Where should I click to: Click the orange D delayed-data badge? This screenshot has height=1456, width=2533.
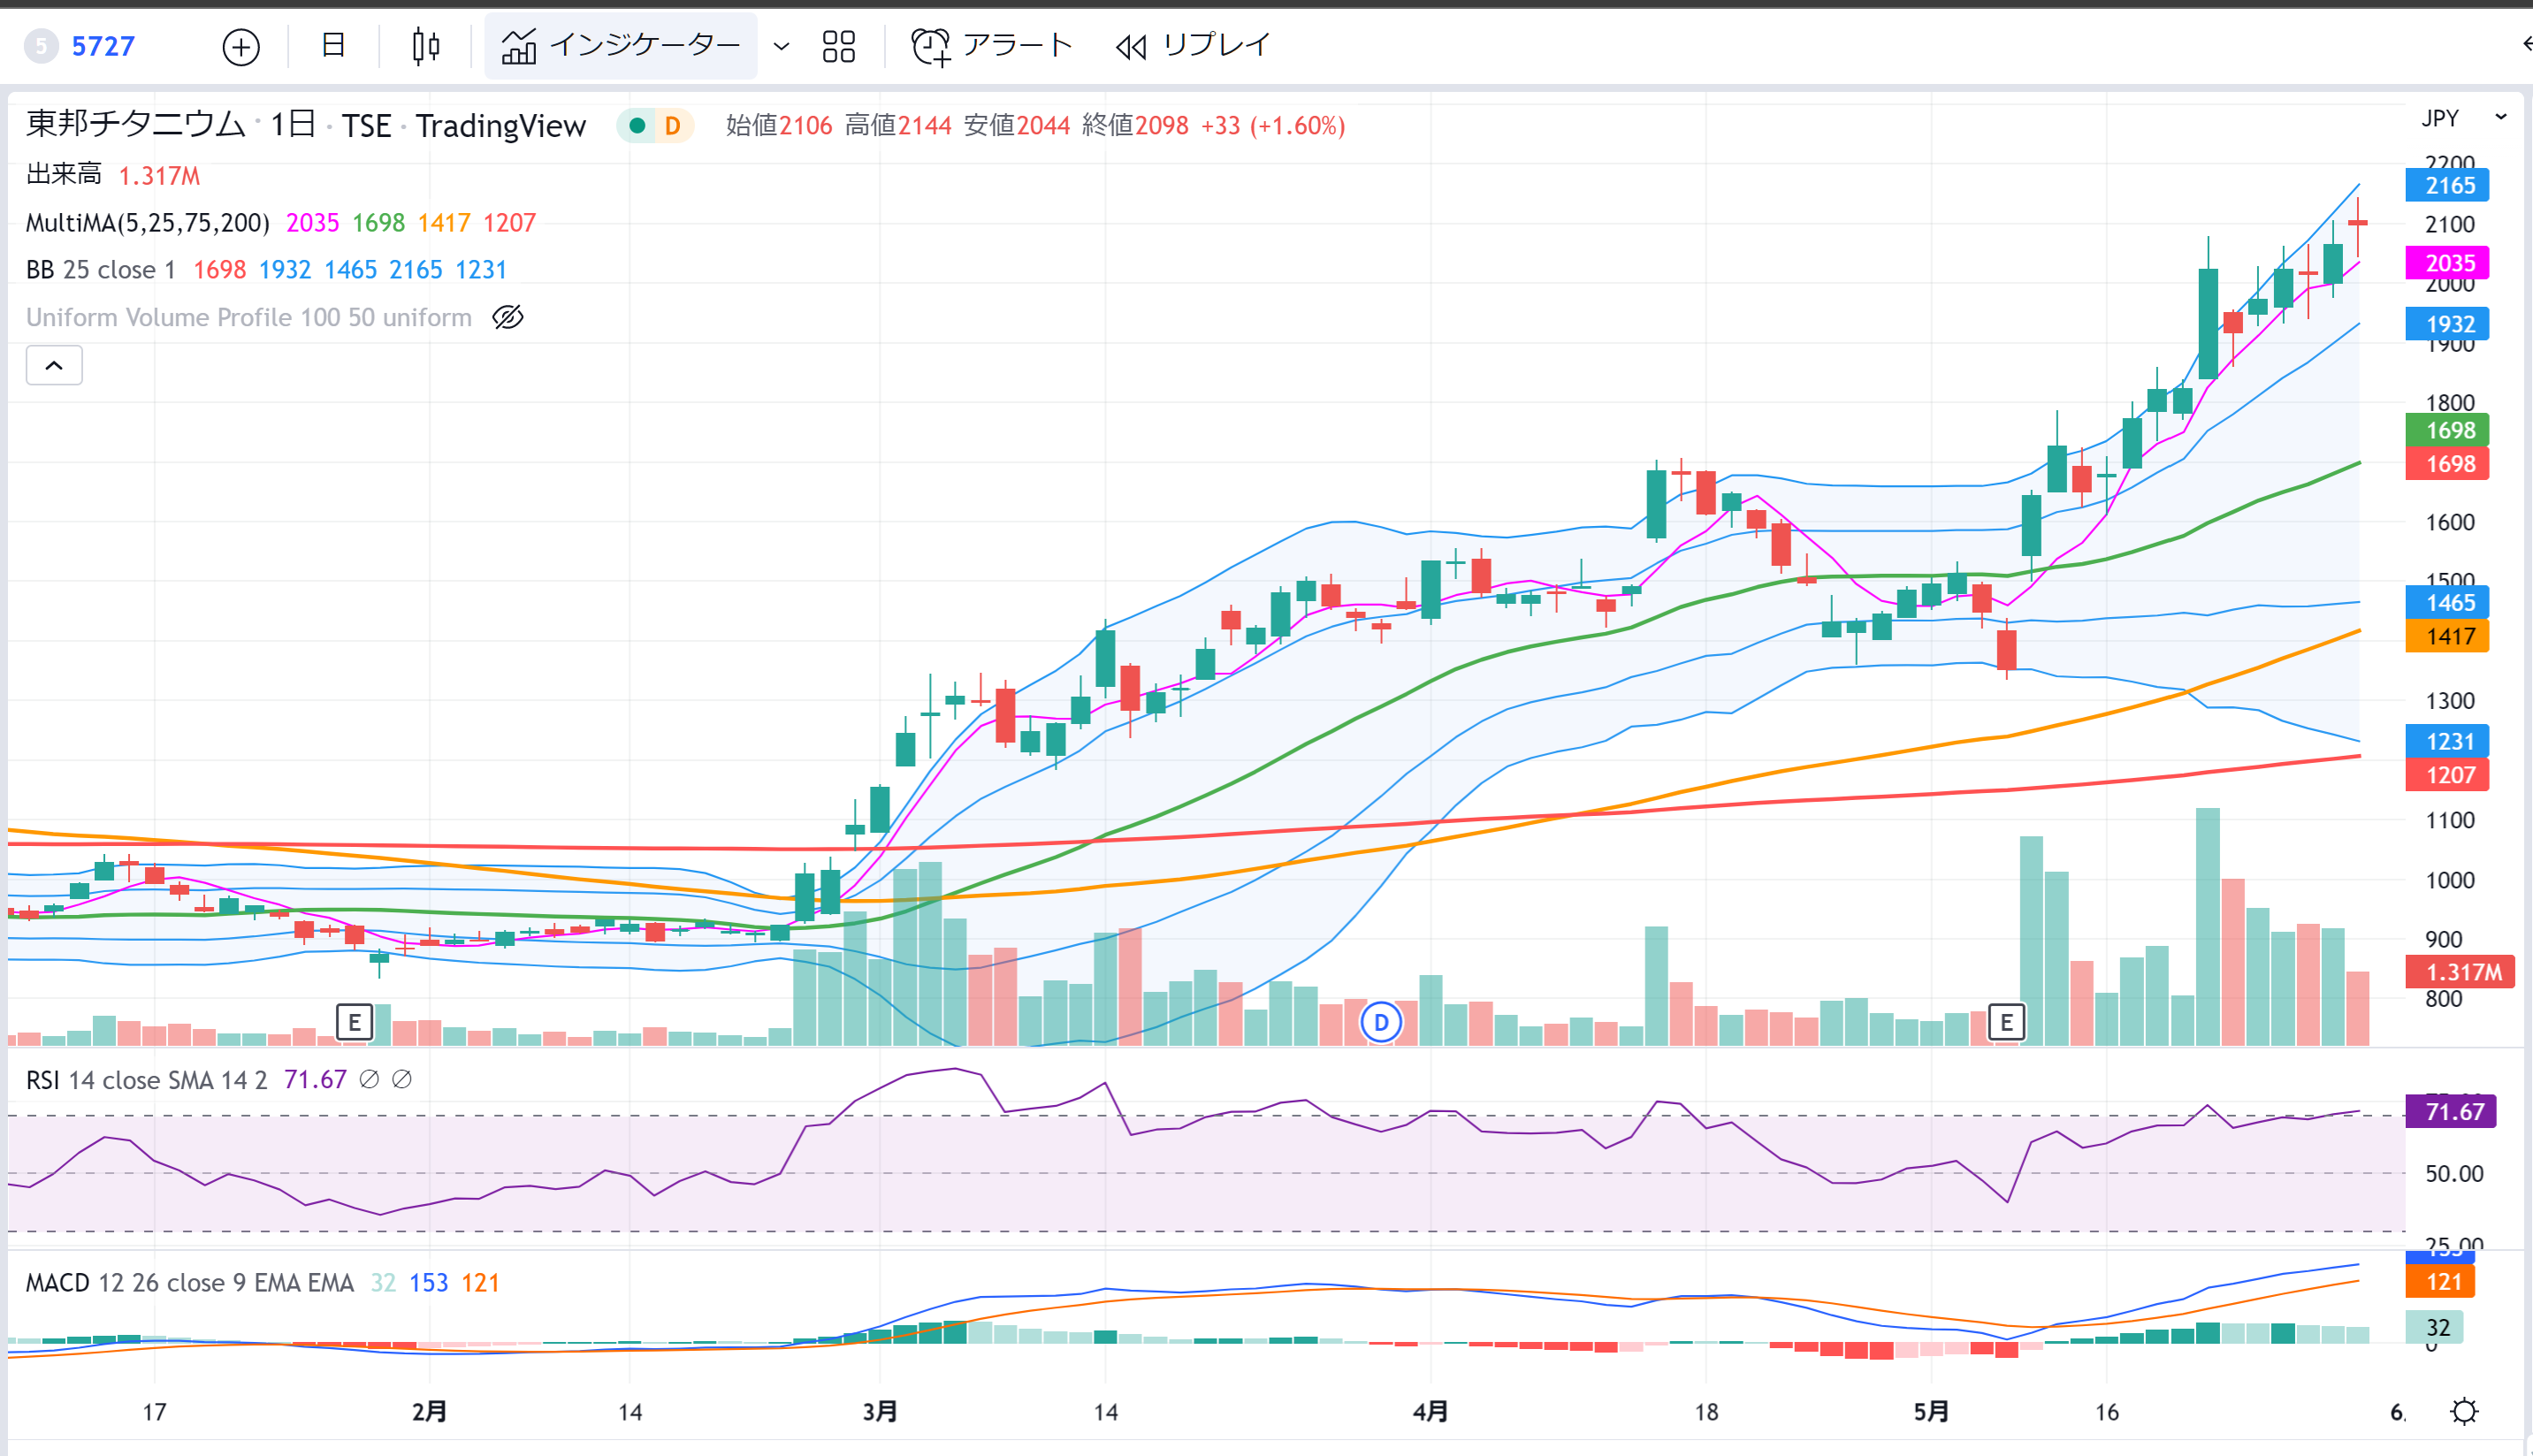coord(673,126)
